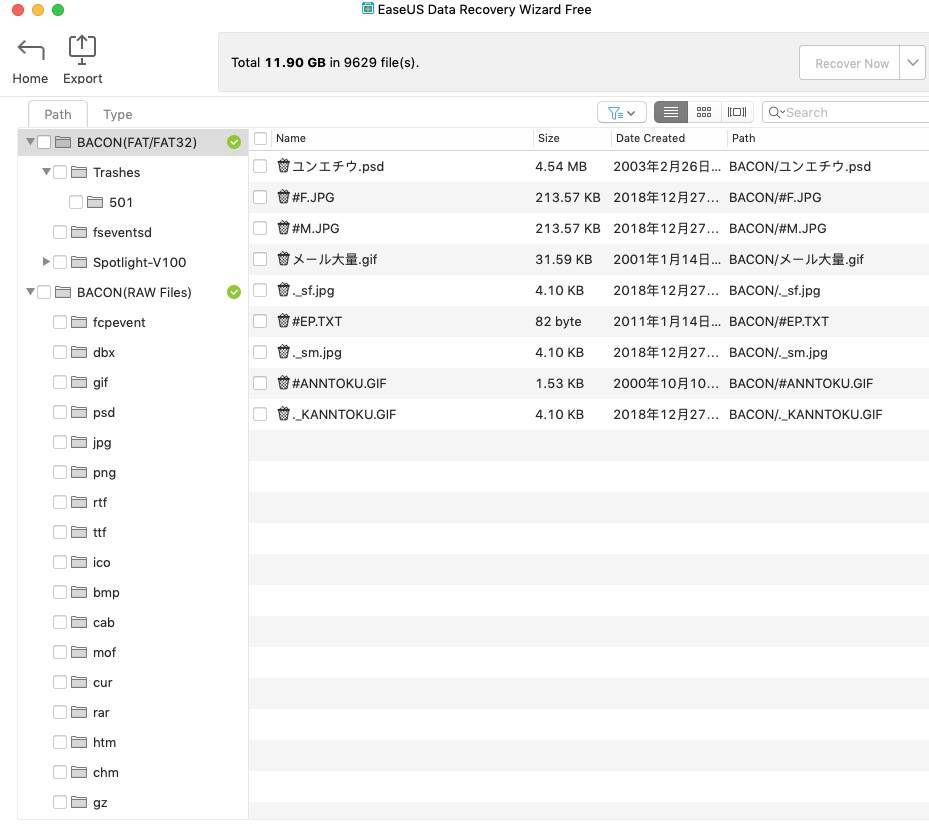Select the cab folder in tree
The image size is (929, 831).
104,623
